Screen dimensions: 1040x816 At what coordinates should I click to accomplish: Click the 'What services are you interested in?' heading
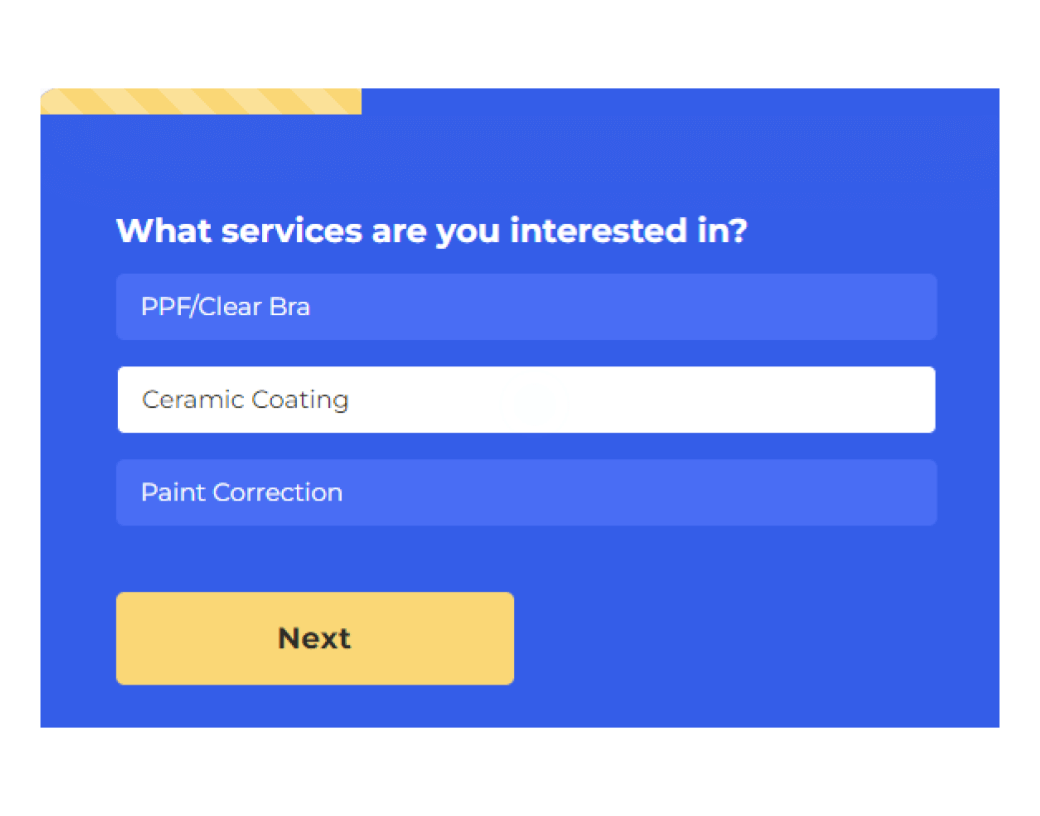coord(431,231)
